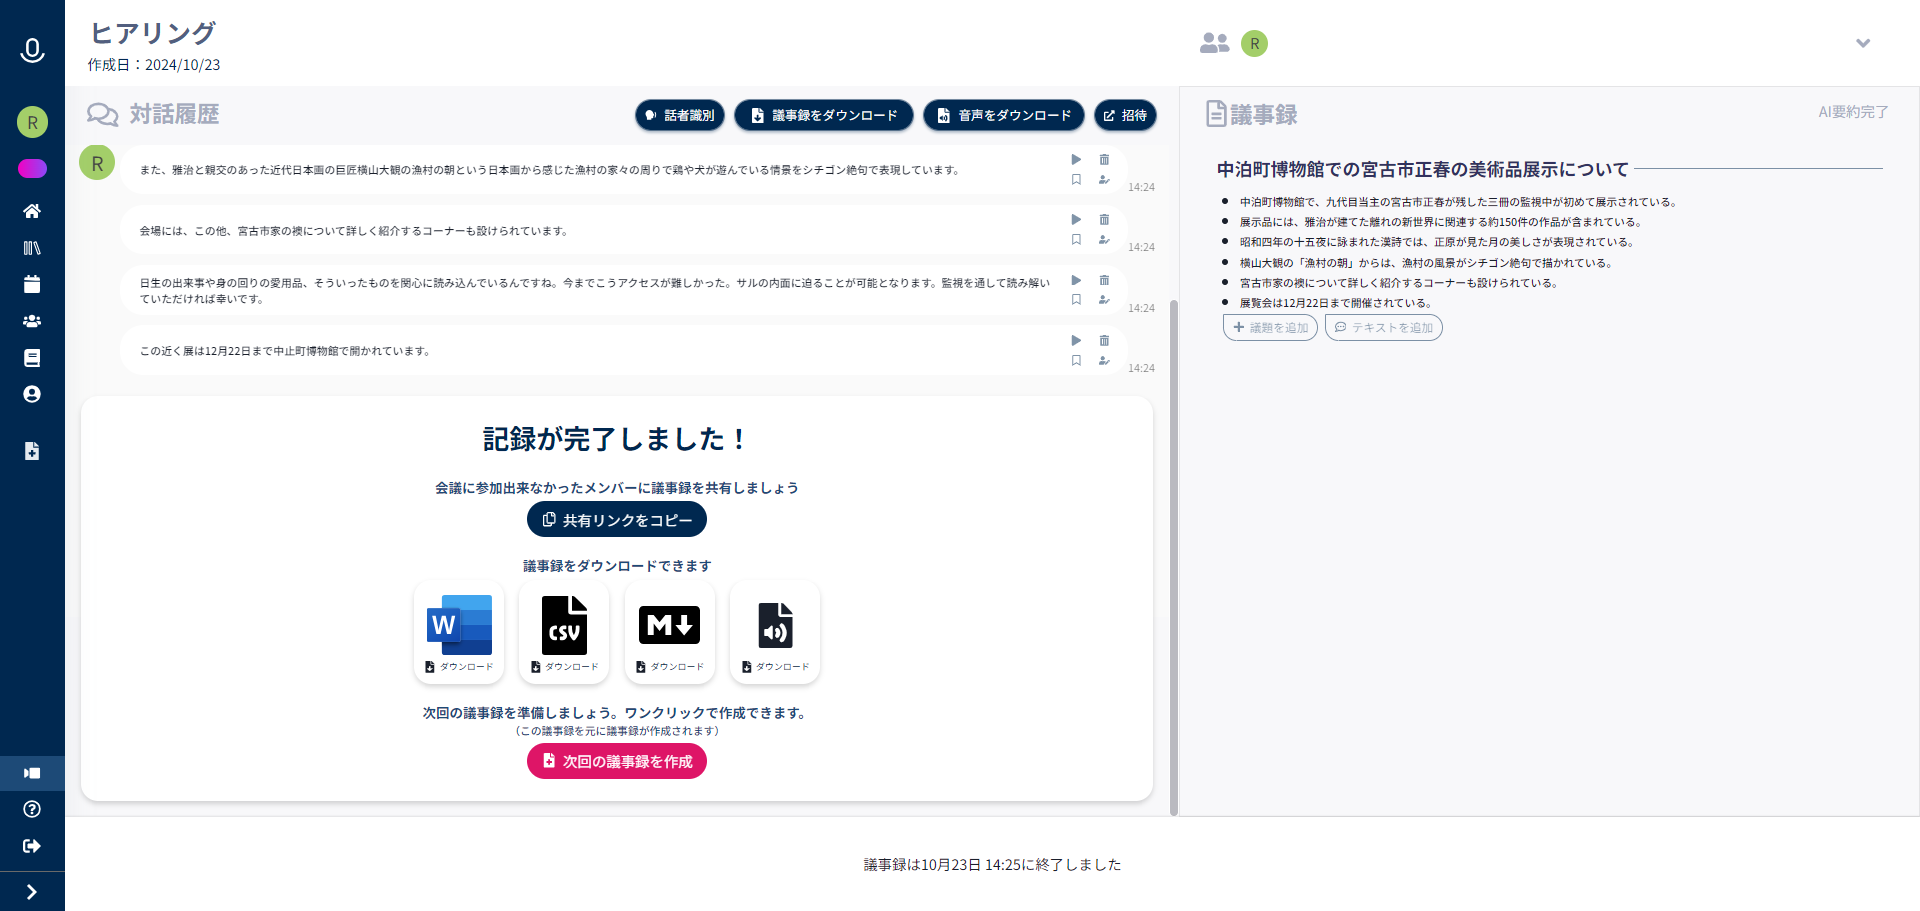Open the calendar icon in sidebar
The image size is (1920, 911).
(x=32, y=285)
